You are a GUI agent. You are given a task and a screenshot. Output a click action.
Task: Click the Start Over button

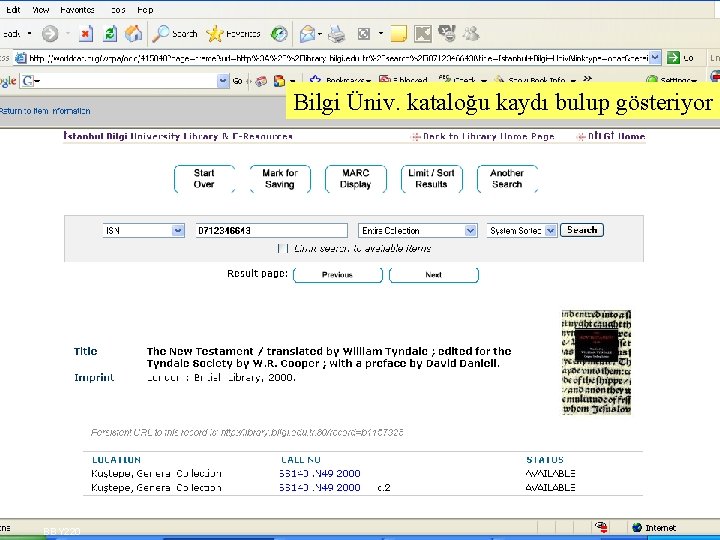204,179
